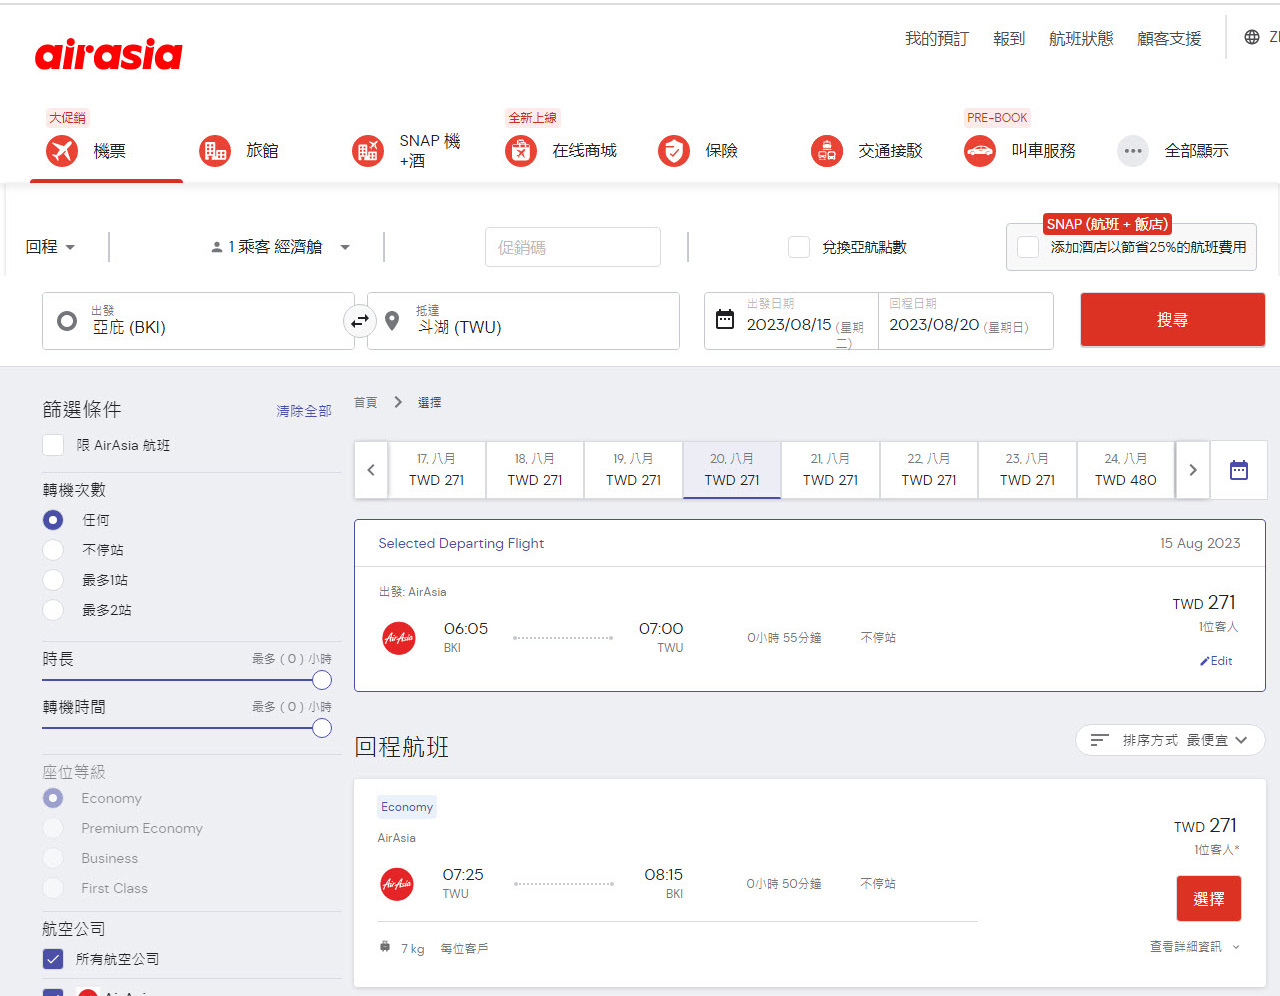Viewport: 1280px width, 996px height.
Task: Click 選擇 to choose the return flight
Action: (x=1209, y=899)
